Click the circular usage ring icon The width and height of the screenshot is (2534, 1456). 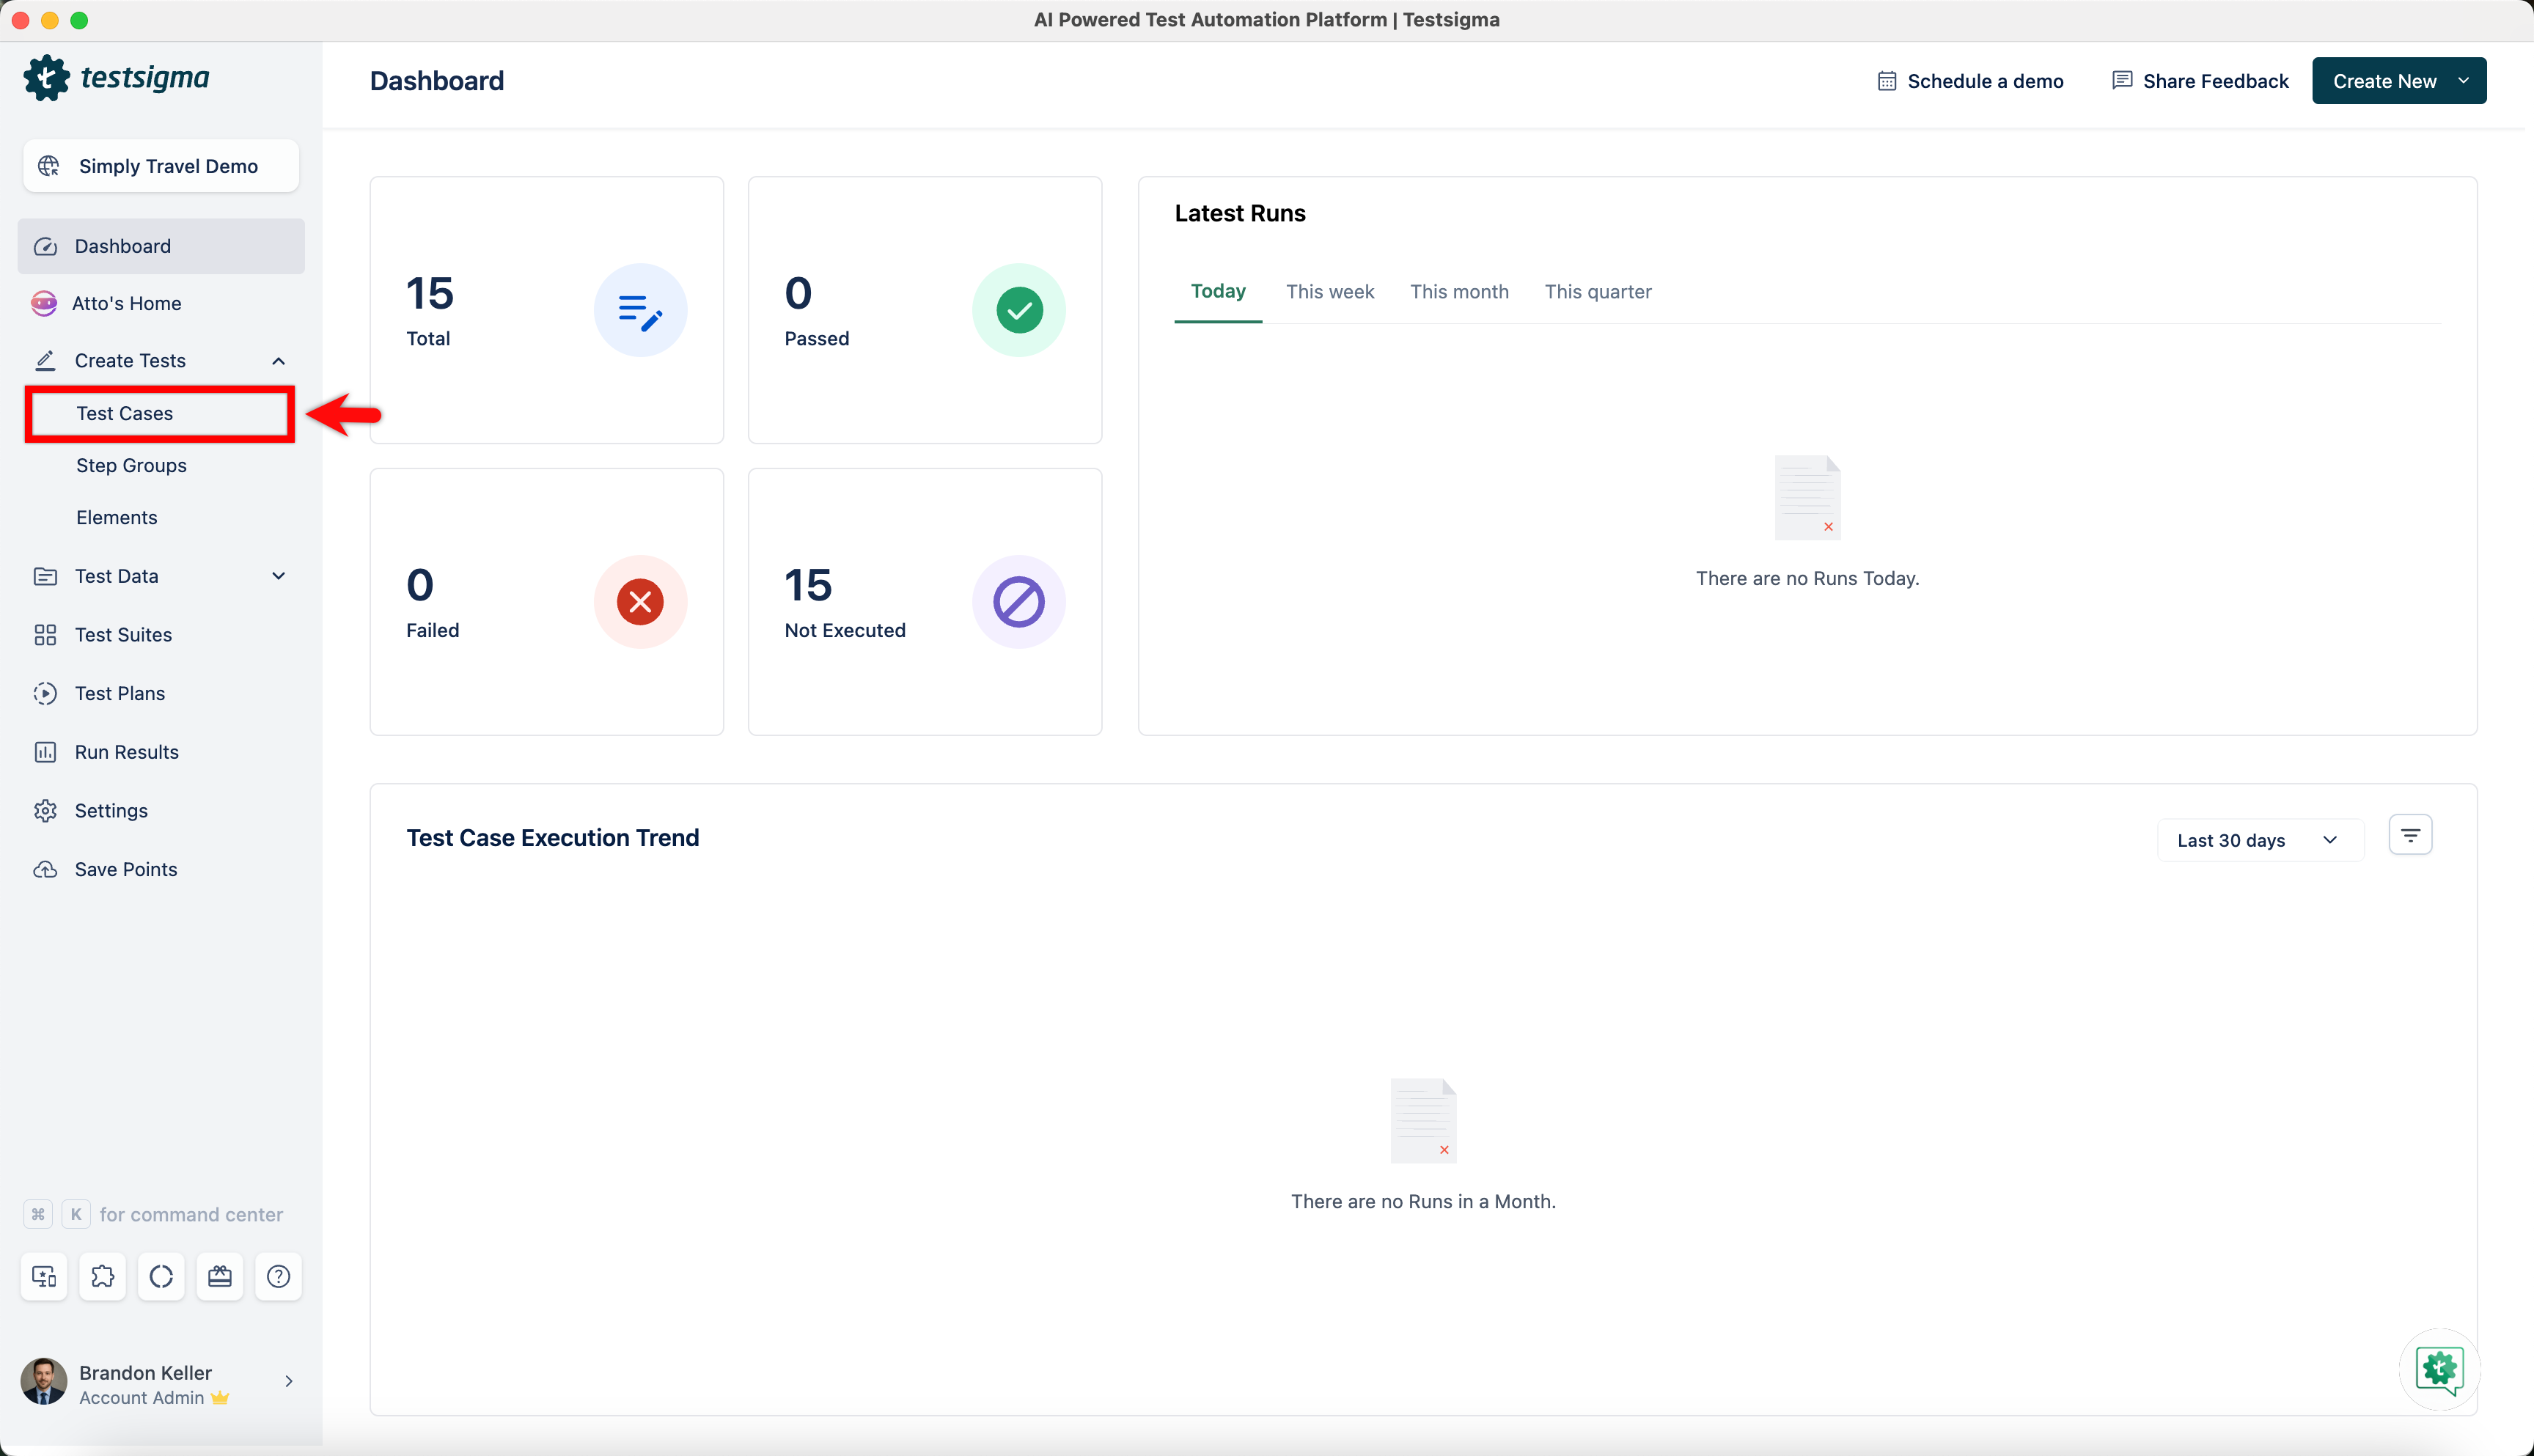coord(161,1276)
